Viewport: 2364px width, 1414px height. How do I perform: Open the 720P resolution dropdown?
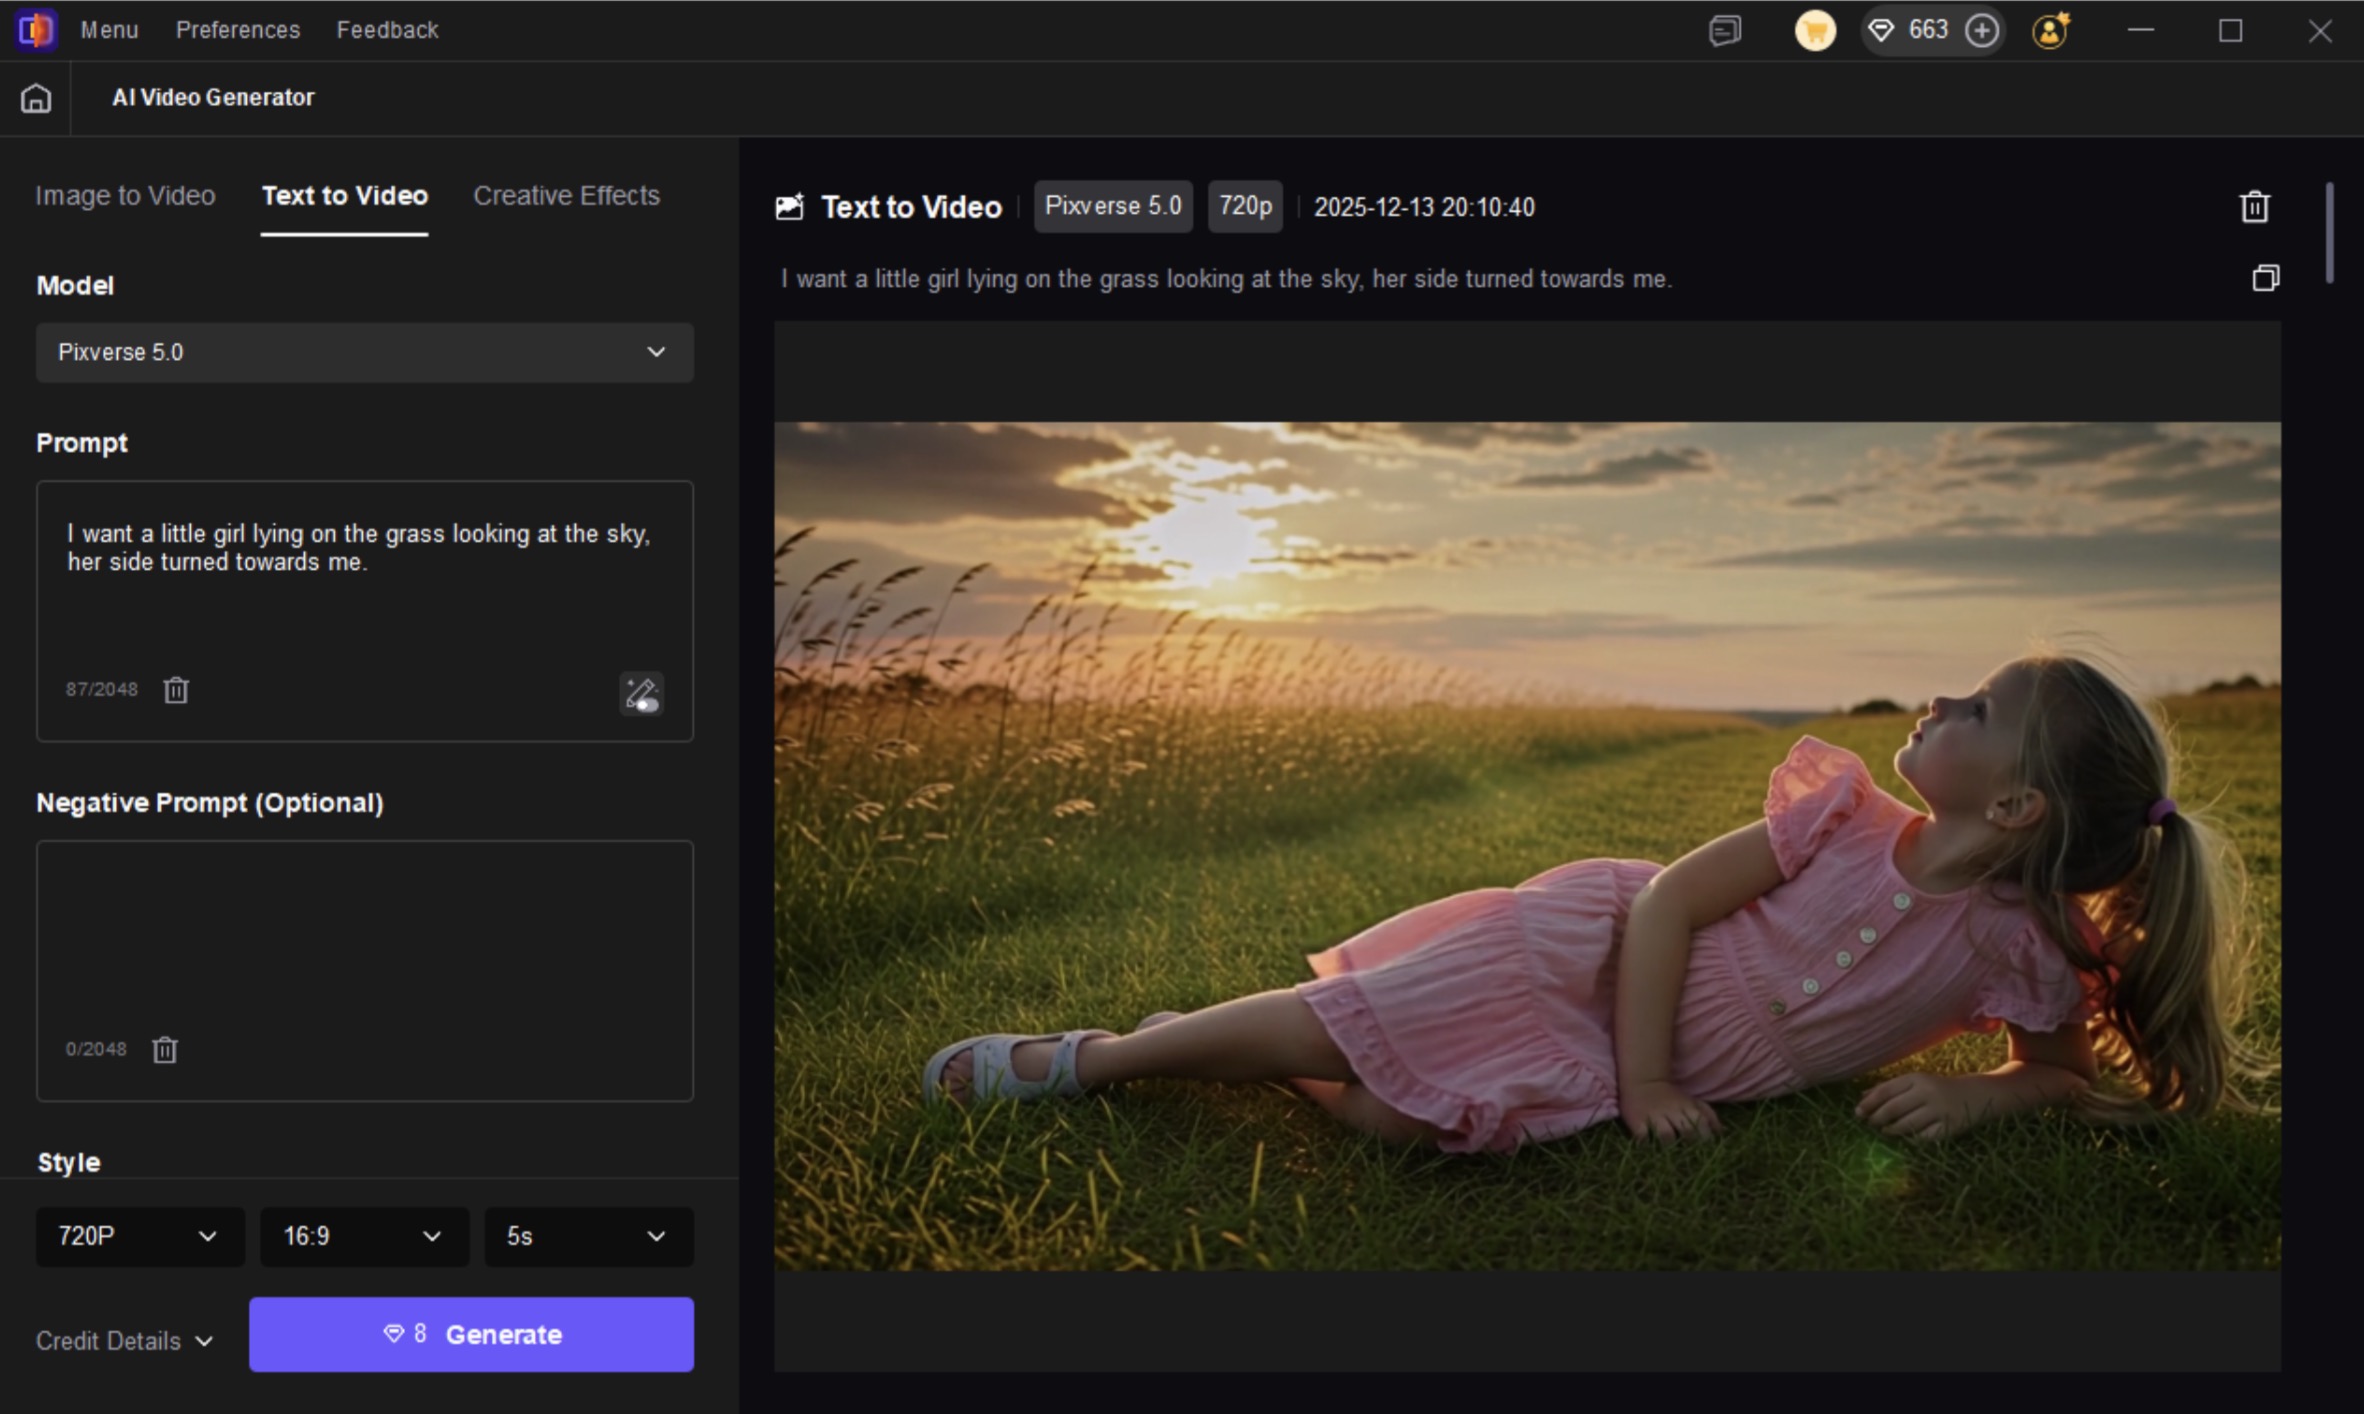click(139, 1236)
